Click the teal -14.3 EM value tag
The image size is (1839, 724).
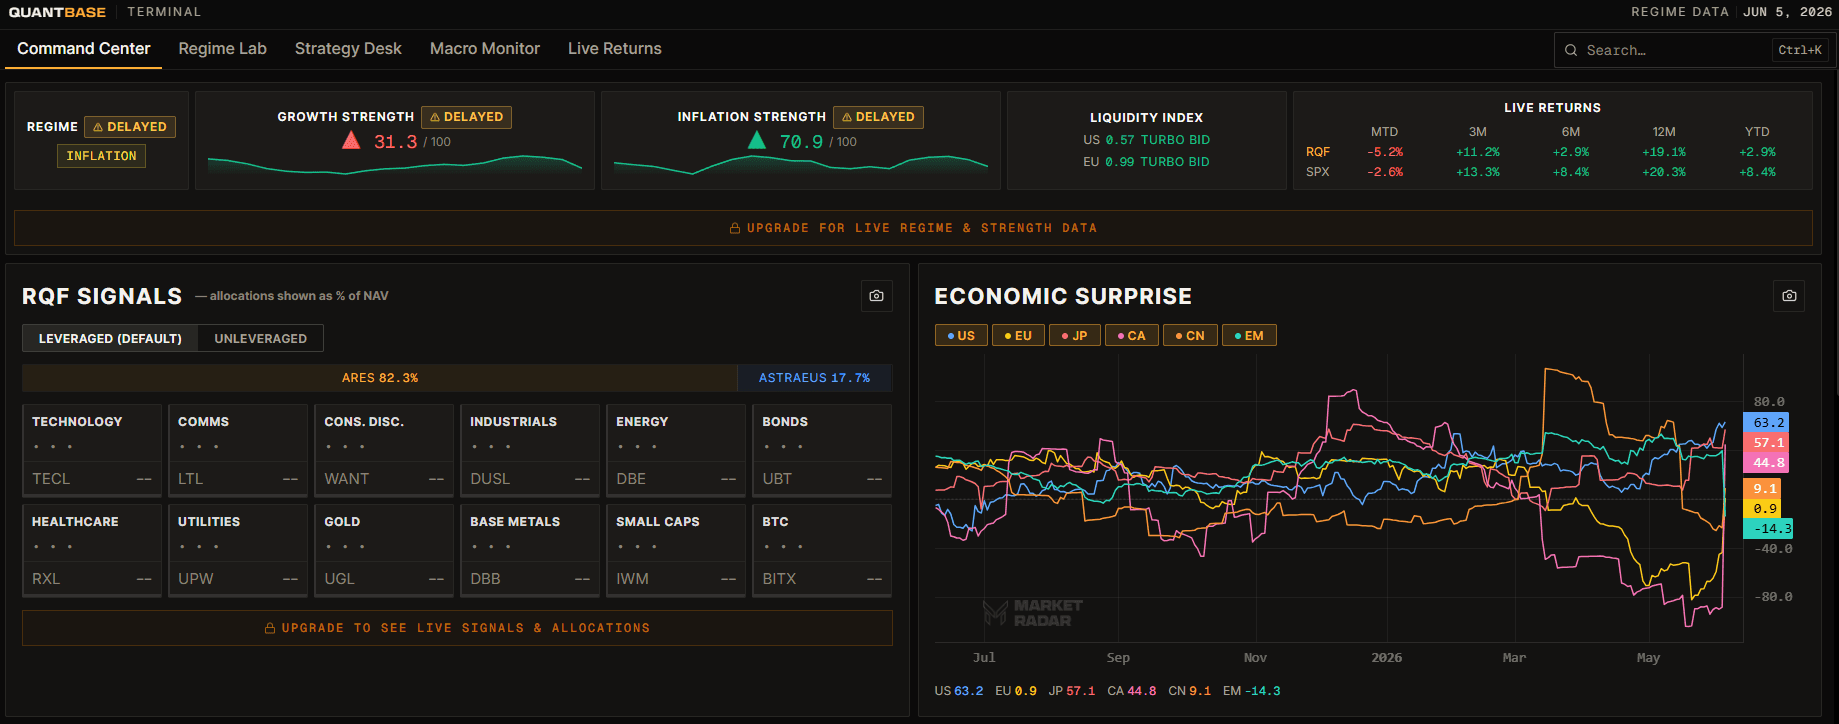pyautogui.click(x=1768, y=529)
